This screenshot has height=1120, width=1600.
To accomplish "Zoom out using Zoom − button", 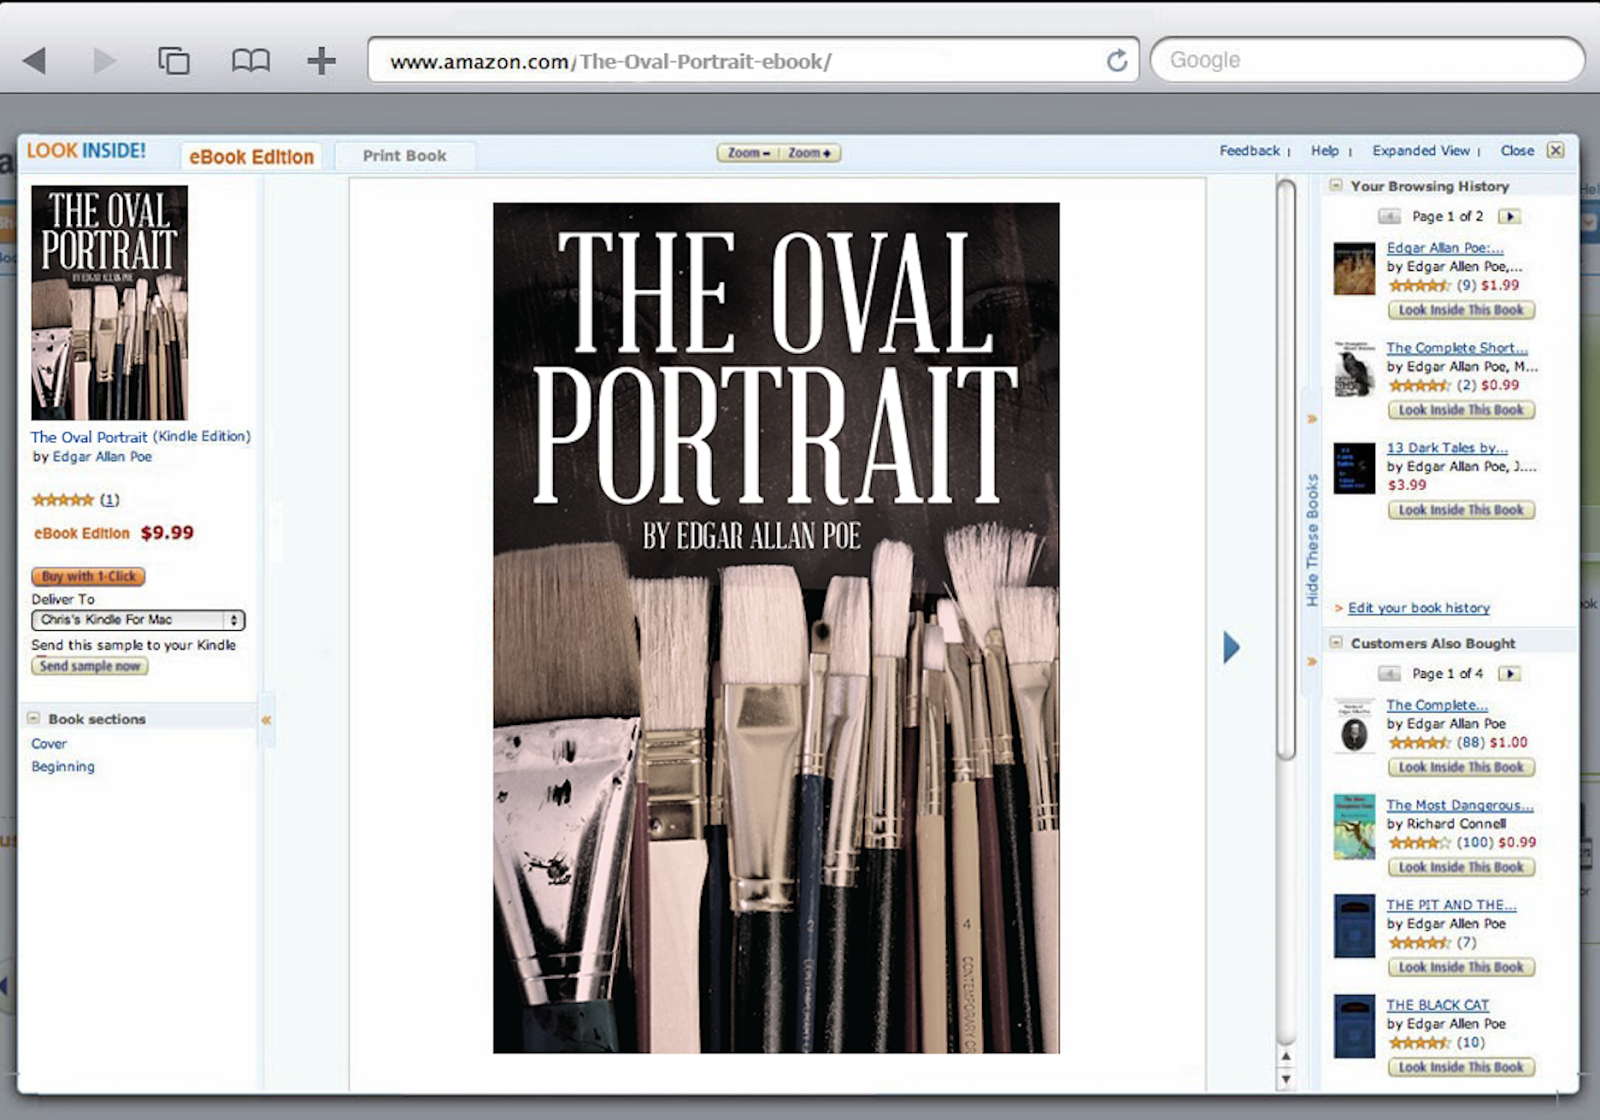I will coord(748,153).
